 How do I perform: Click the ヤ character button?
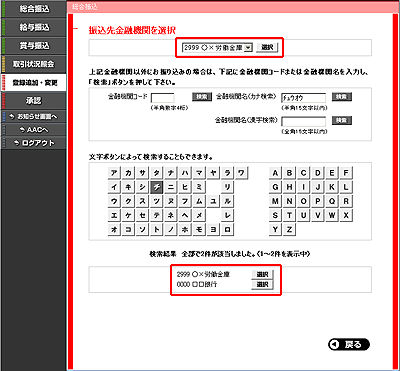tap(213, 173)
